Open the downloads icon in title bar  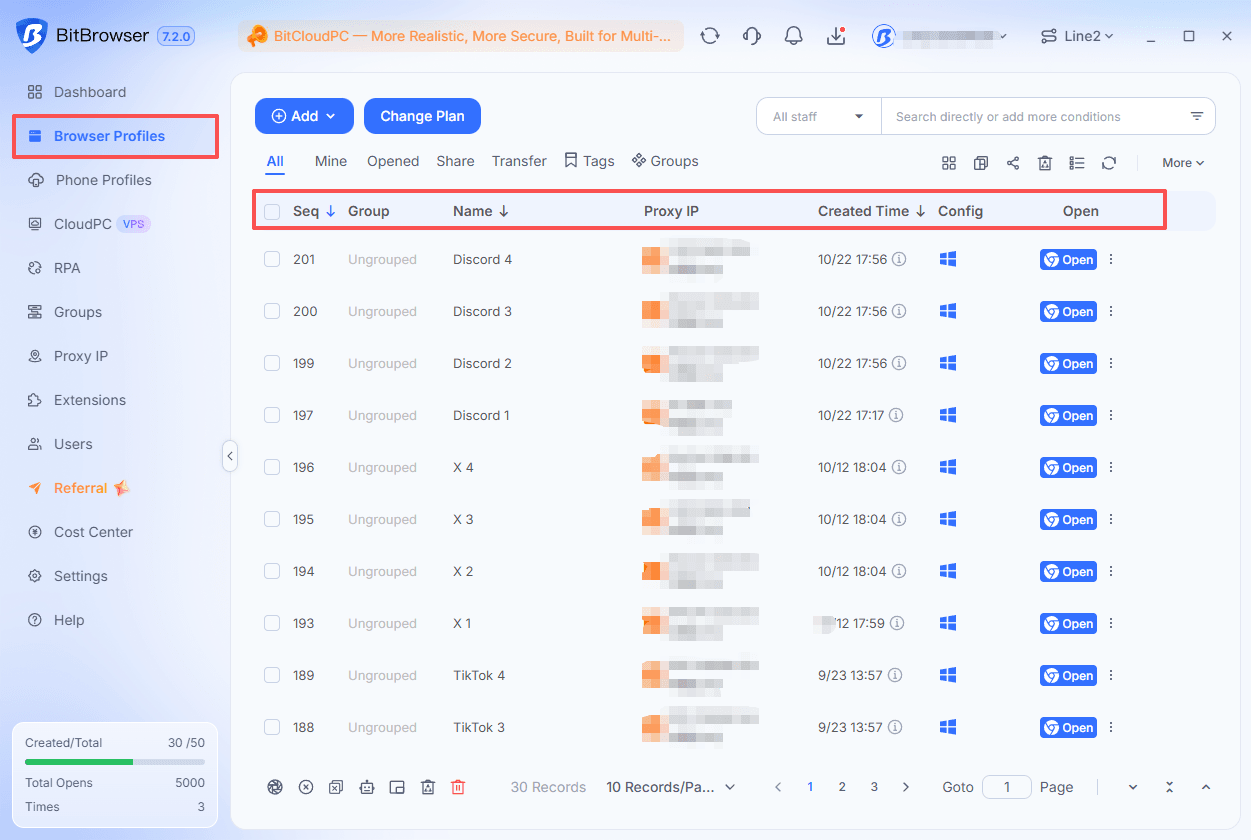[836, 36]
